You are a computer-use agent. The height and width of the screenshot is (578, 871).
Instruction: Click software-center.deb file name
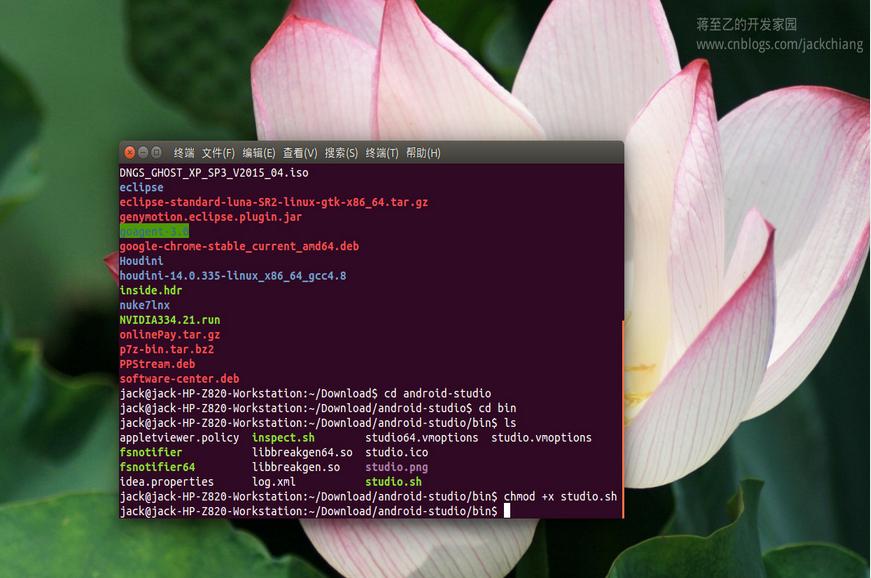click(179, 379)
